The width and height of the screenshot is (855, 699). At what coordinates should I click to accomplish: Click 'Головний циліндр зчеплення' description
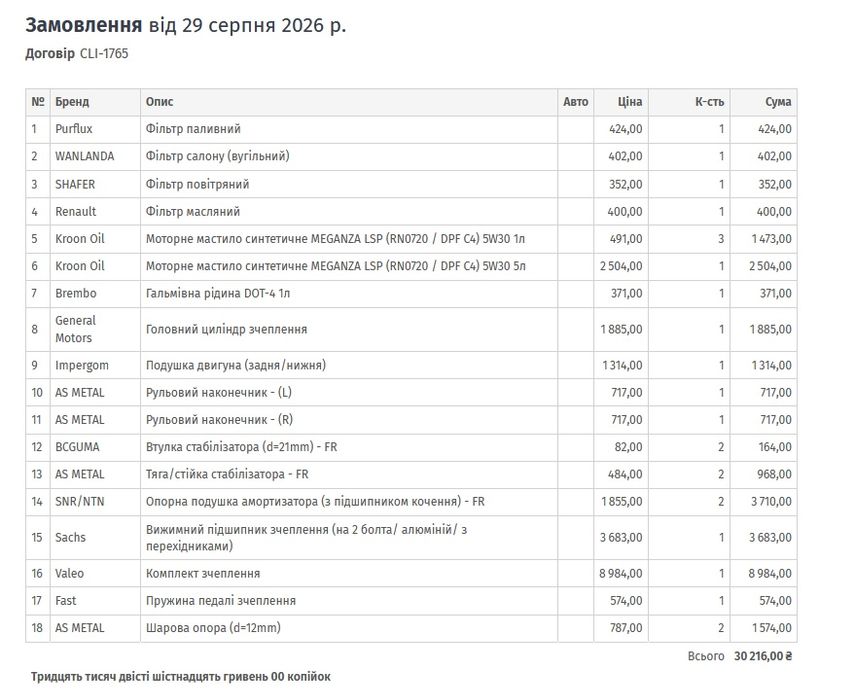click(x=226, y=329)
